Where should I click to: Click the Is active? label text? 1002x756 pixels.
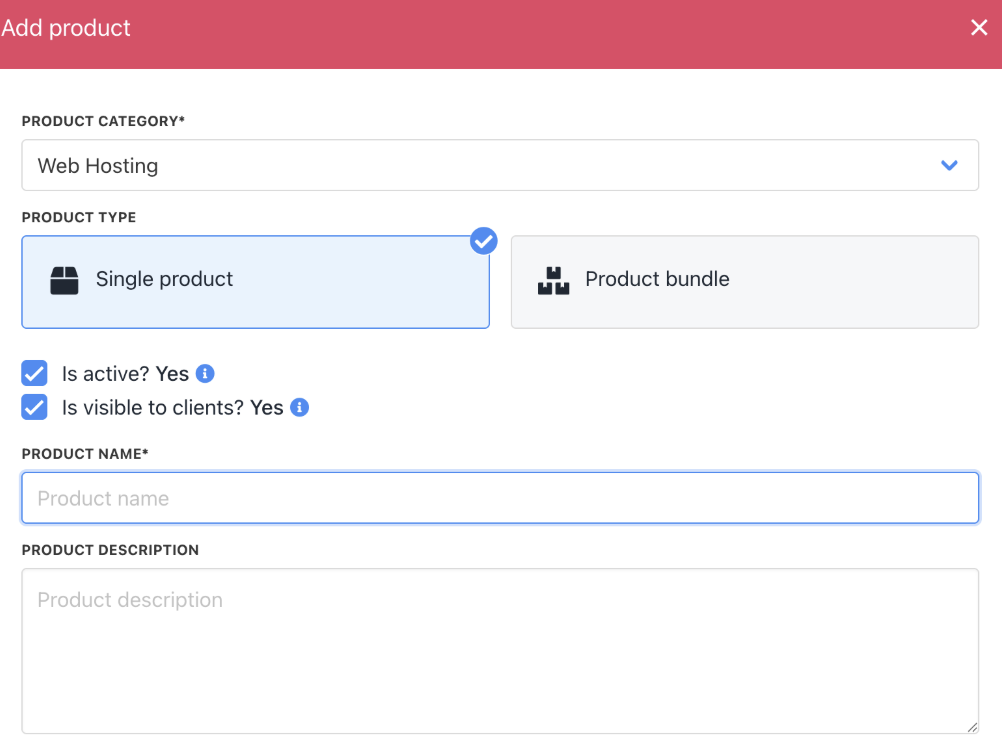click(x=105, y=374)
